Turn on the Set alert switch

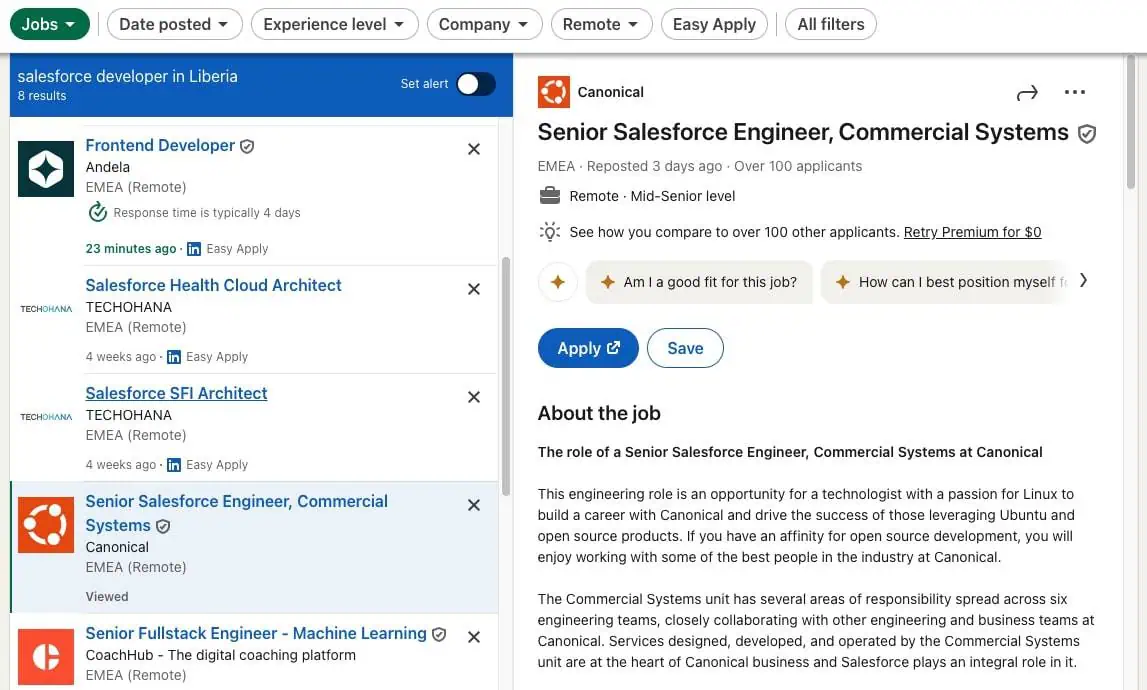click(x=476, y=84)
